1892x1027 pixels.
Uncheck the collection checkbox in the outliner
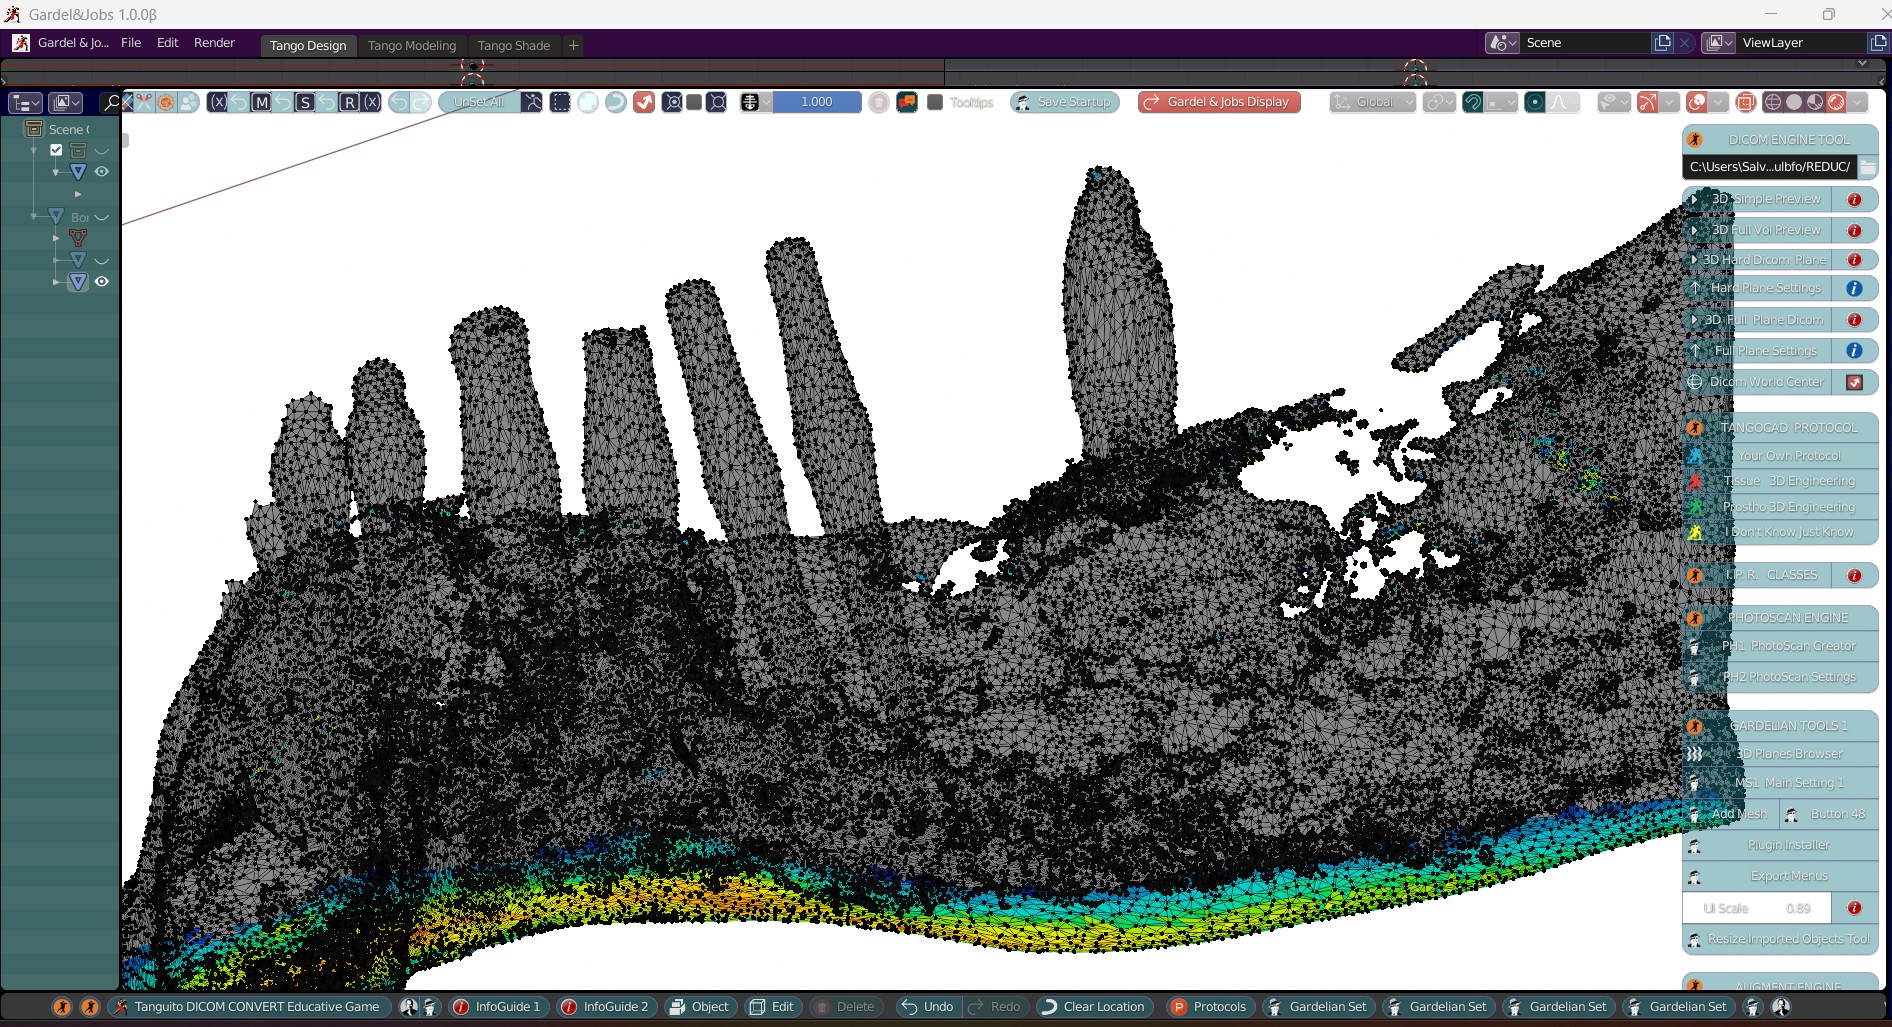point(56,150)
